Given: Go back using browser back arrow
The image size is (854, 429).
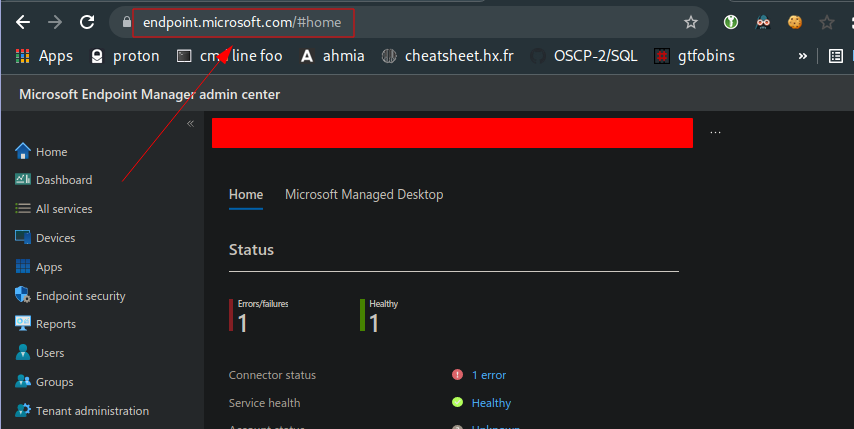Looking at the screenshot, I should point(23,22).
